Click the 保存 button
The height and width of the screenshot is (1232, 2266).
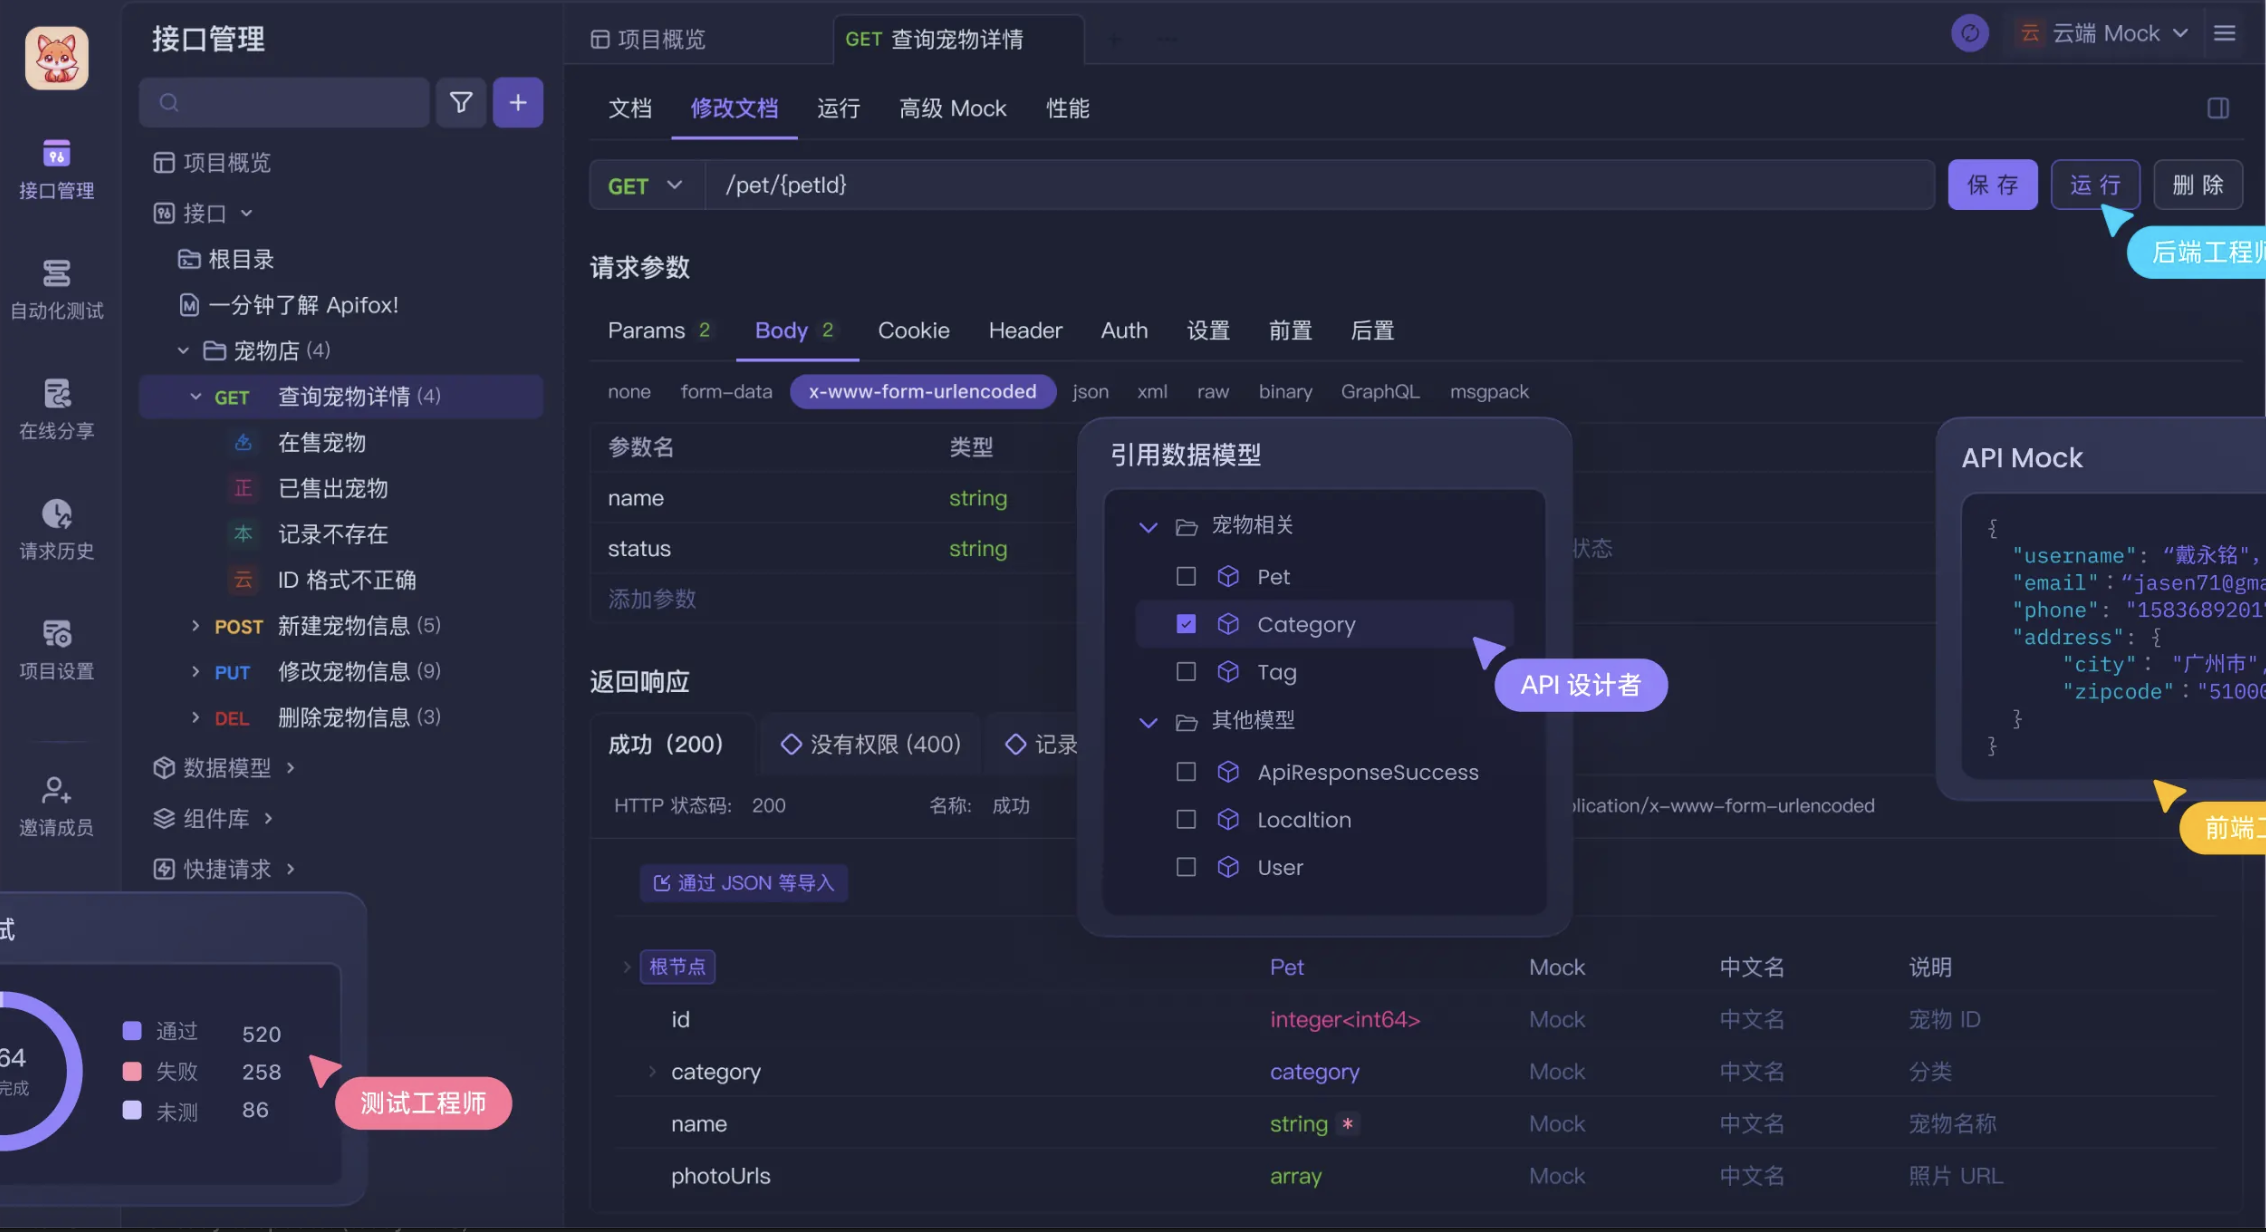[x=1992, y=185]
